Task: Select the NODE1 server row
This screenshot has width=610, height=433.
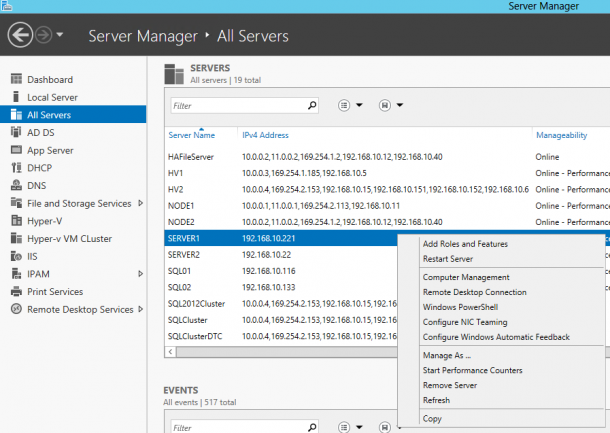Action: tap(387, 206)
